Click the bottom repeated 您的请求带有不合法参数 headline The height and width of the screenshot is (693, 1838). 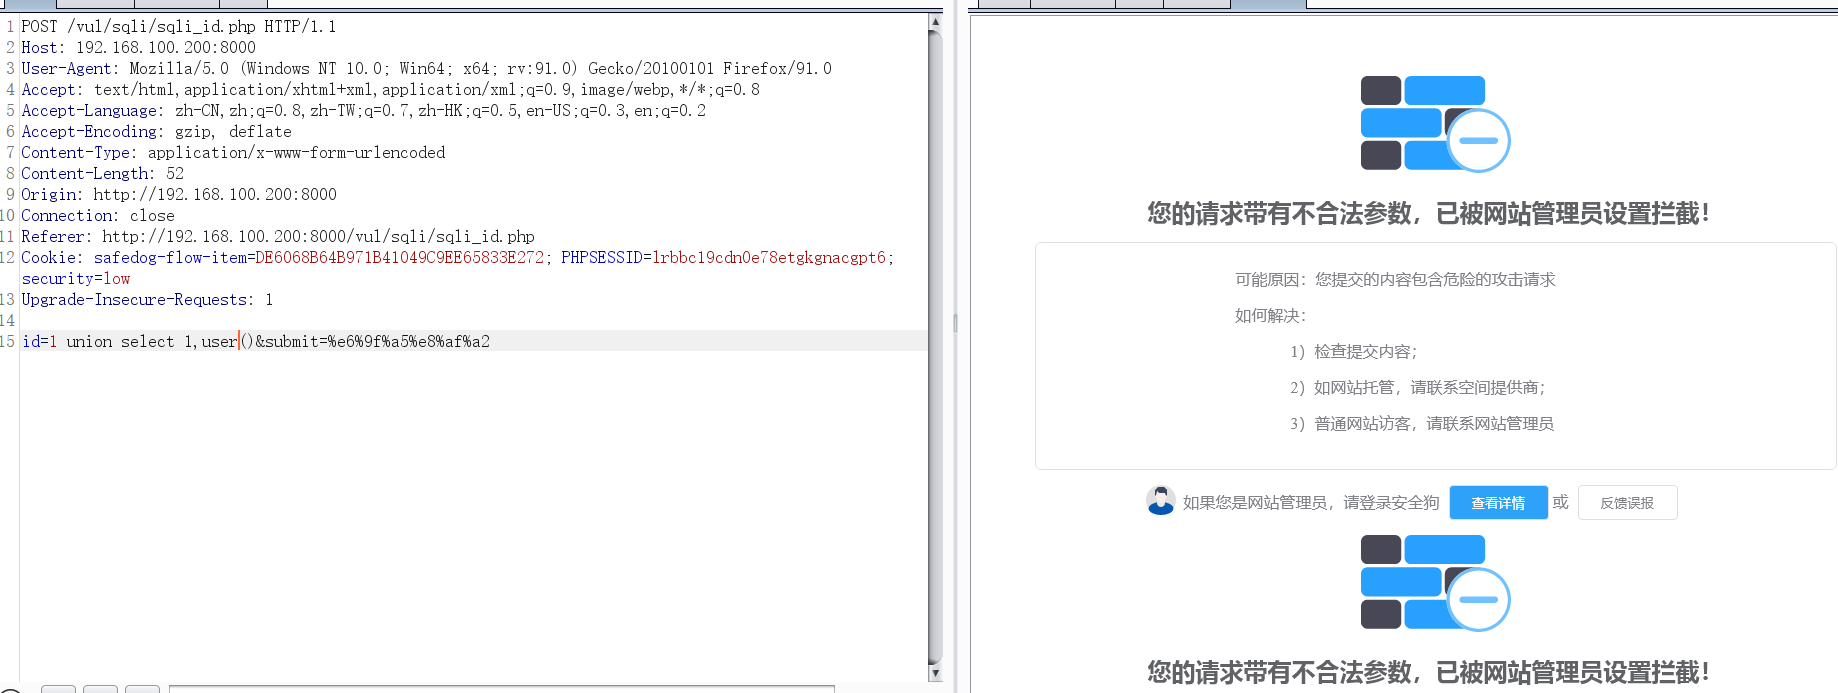pos(1428,672)
